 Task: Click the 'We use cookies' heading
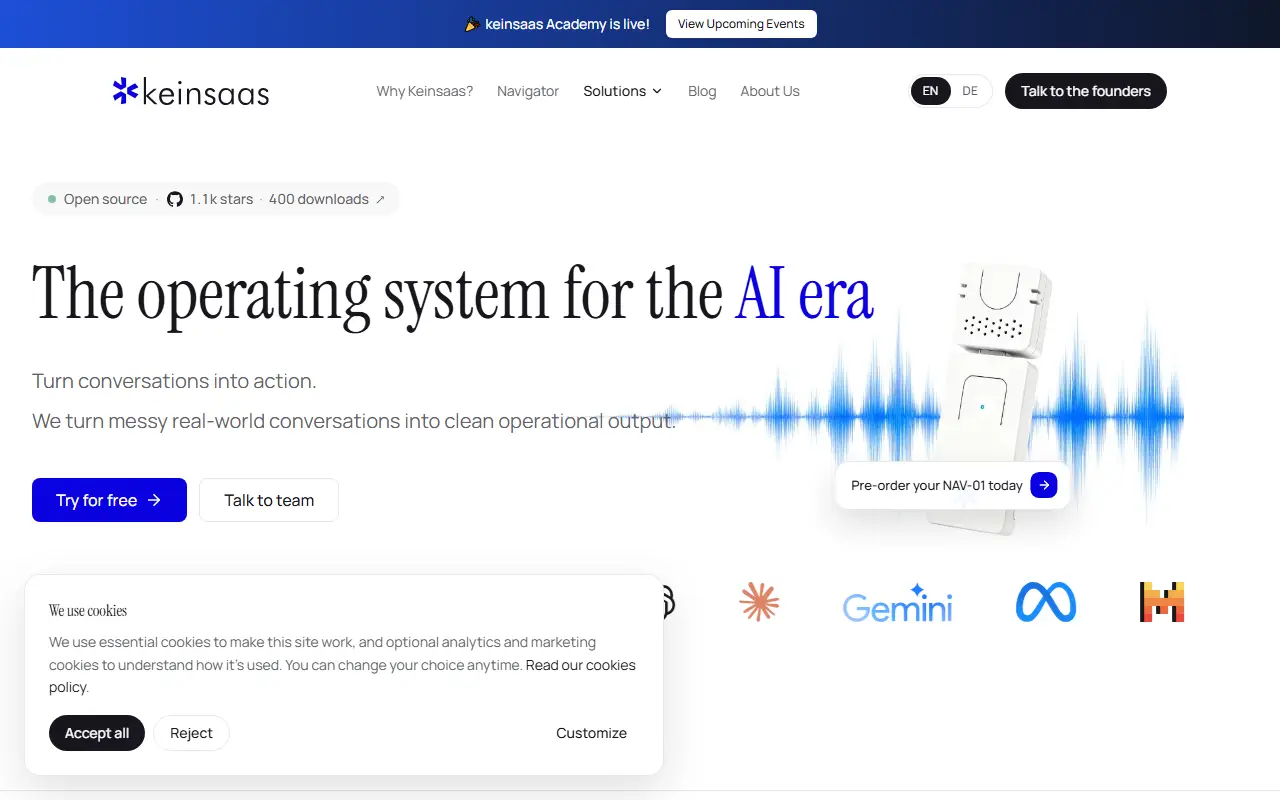[x=88, y=610]
